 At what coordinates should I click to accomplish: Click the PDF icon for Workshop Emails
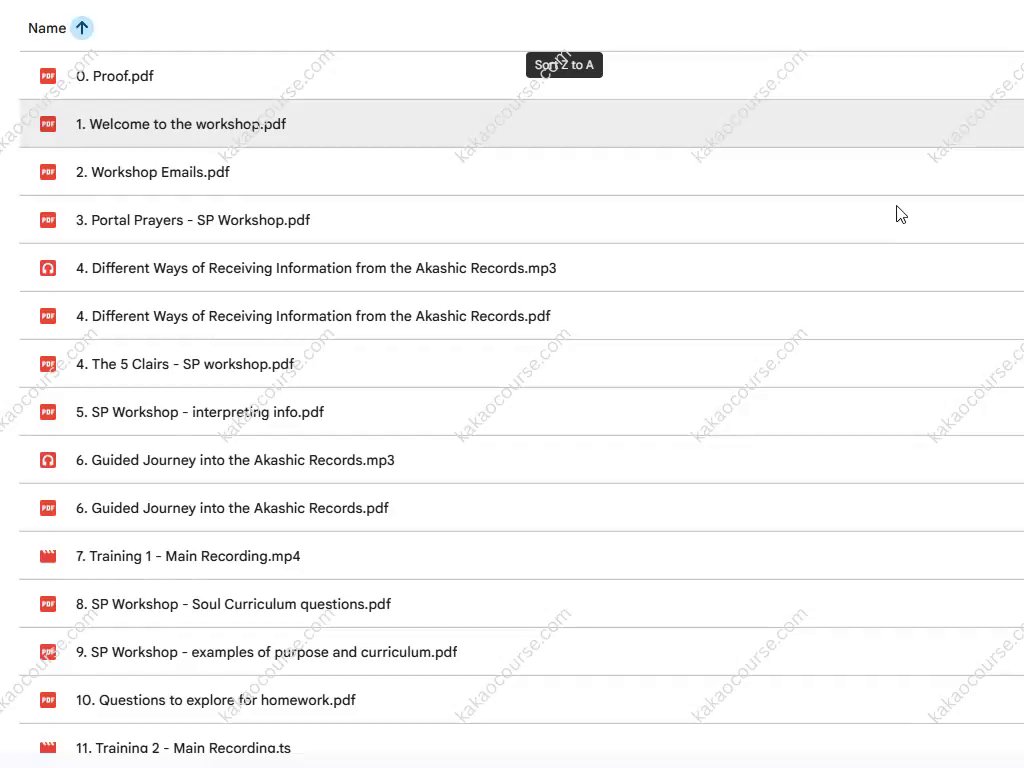pos(48,172)
